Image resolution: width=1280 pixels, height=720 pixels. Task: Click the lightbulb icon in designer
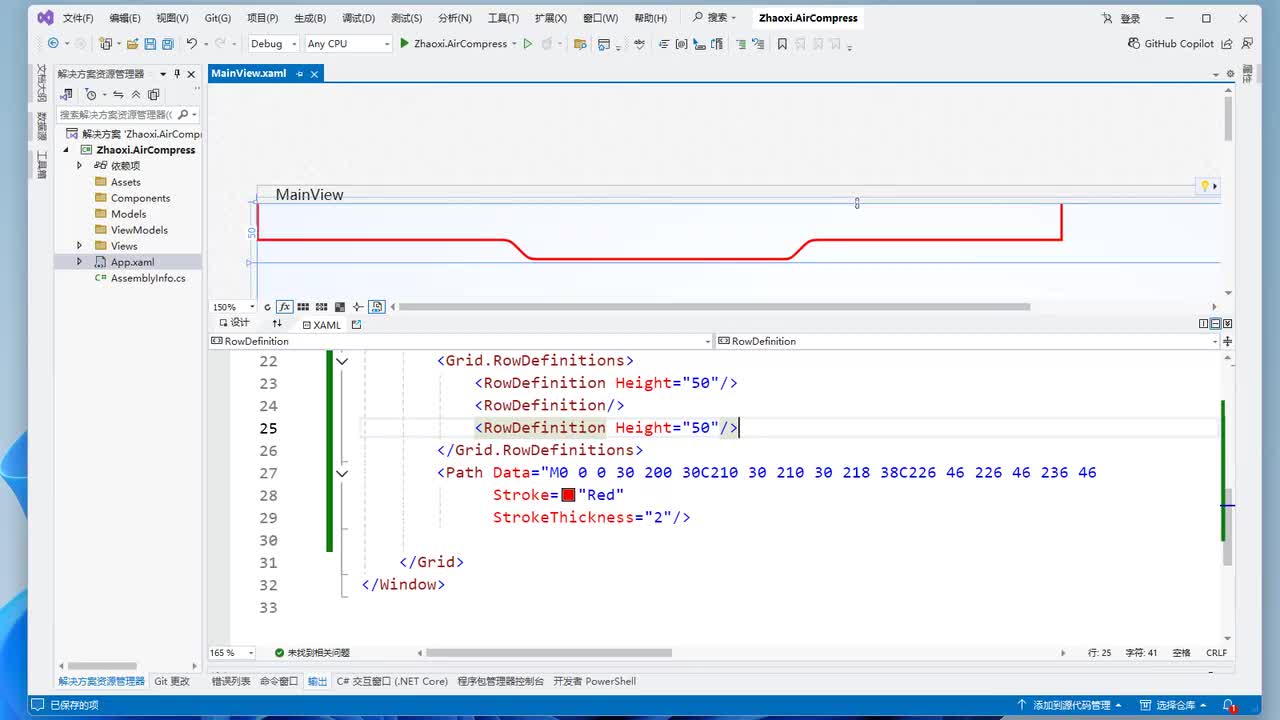point(1205,186)
